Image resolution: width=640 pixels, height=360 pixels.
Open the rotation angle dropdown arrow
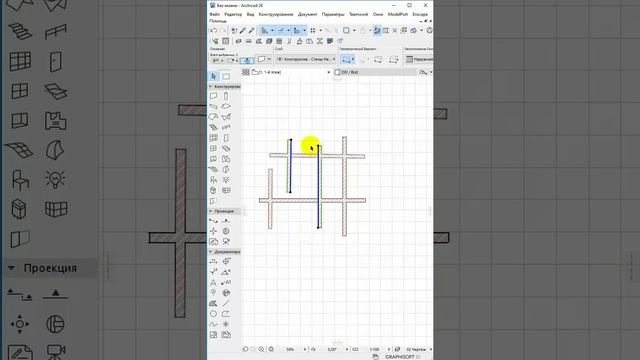[x=347, y=350]
